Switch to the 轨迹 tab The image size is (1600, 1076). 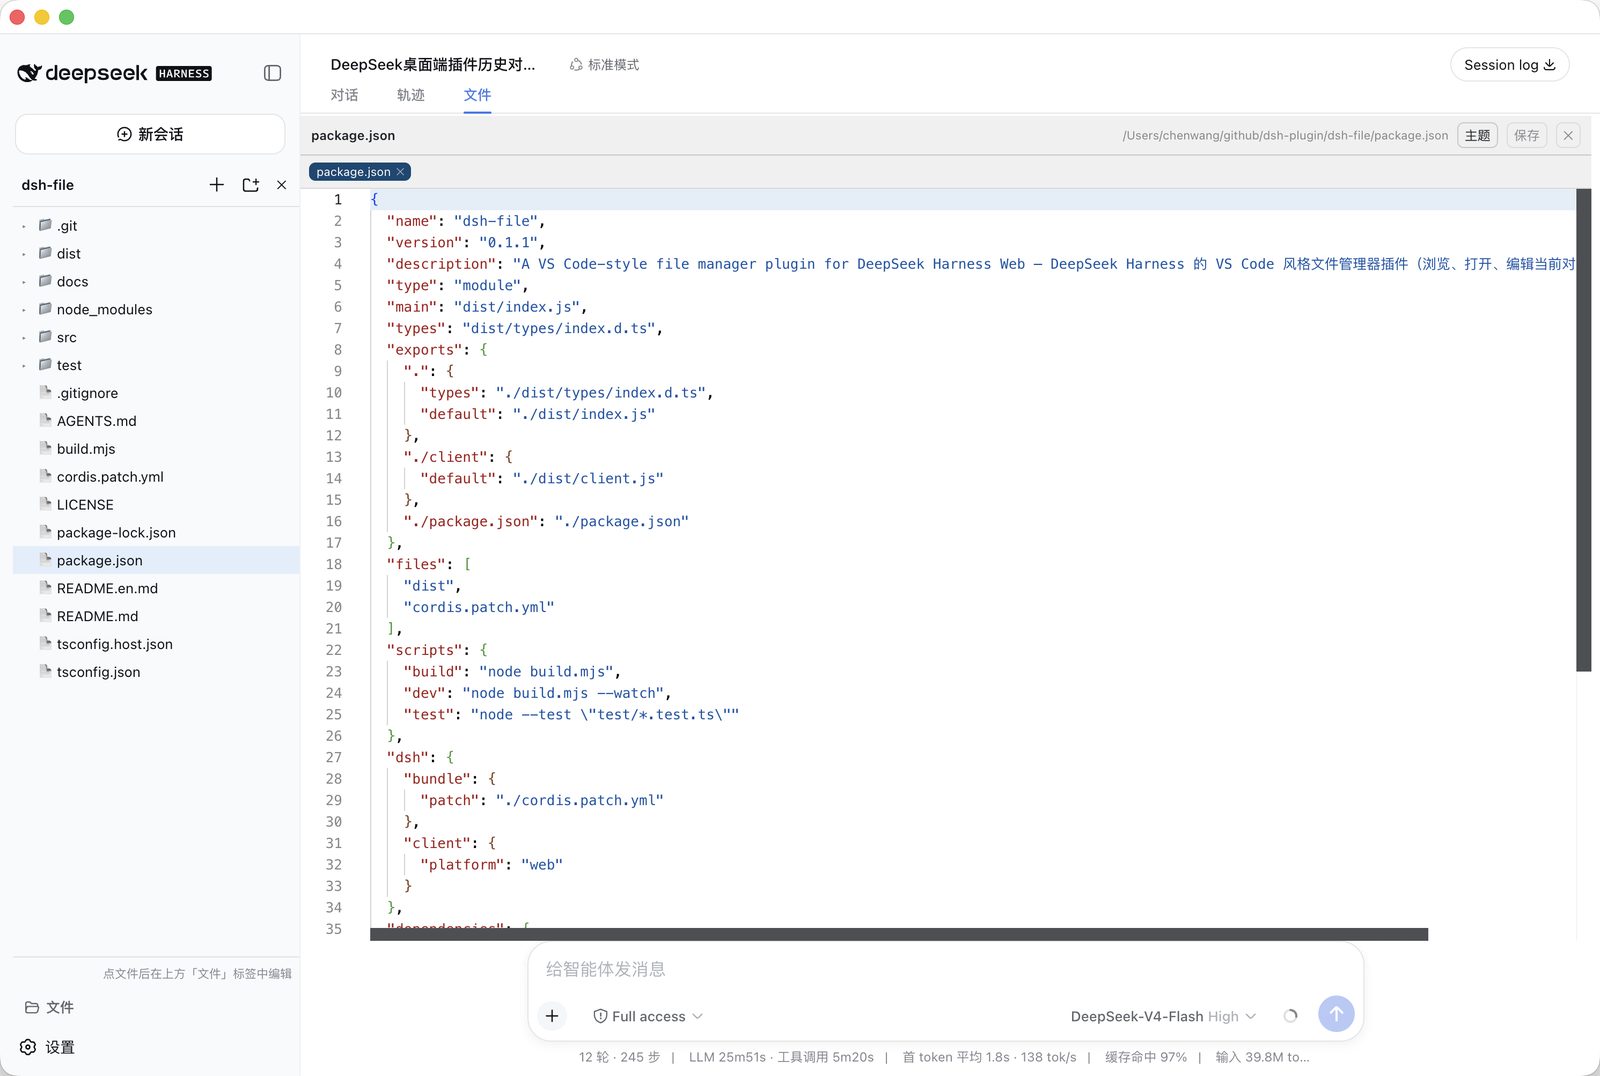pos(411,95)
